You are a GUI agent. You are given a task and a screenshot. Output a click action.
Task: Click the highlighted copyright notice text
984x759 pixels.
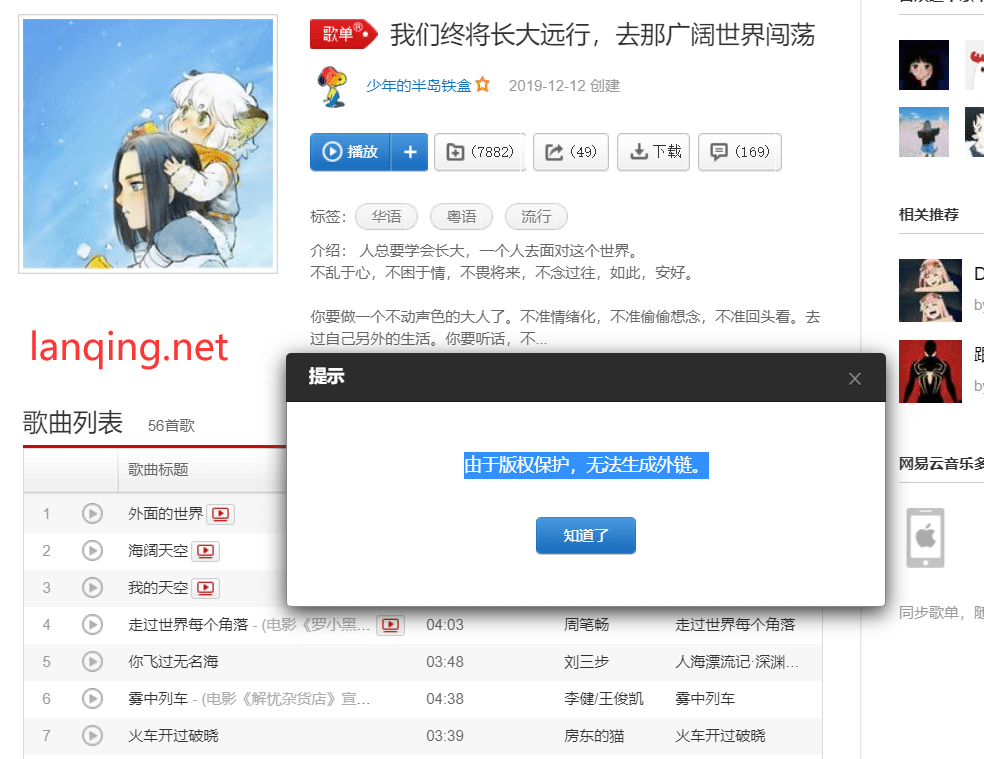pos(585,465)
